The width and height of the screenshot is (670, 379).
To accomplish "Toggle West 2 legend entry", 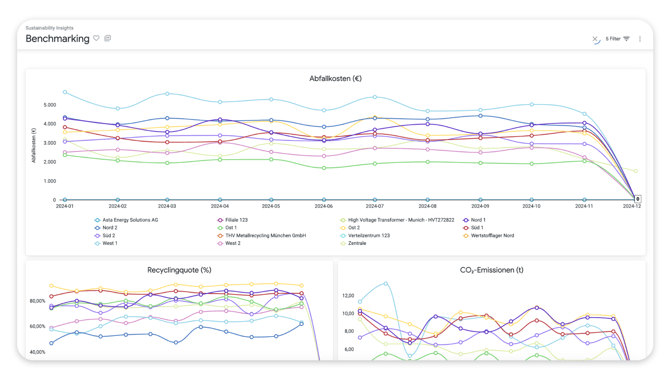I will 229,243.
